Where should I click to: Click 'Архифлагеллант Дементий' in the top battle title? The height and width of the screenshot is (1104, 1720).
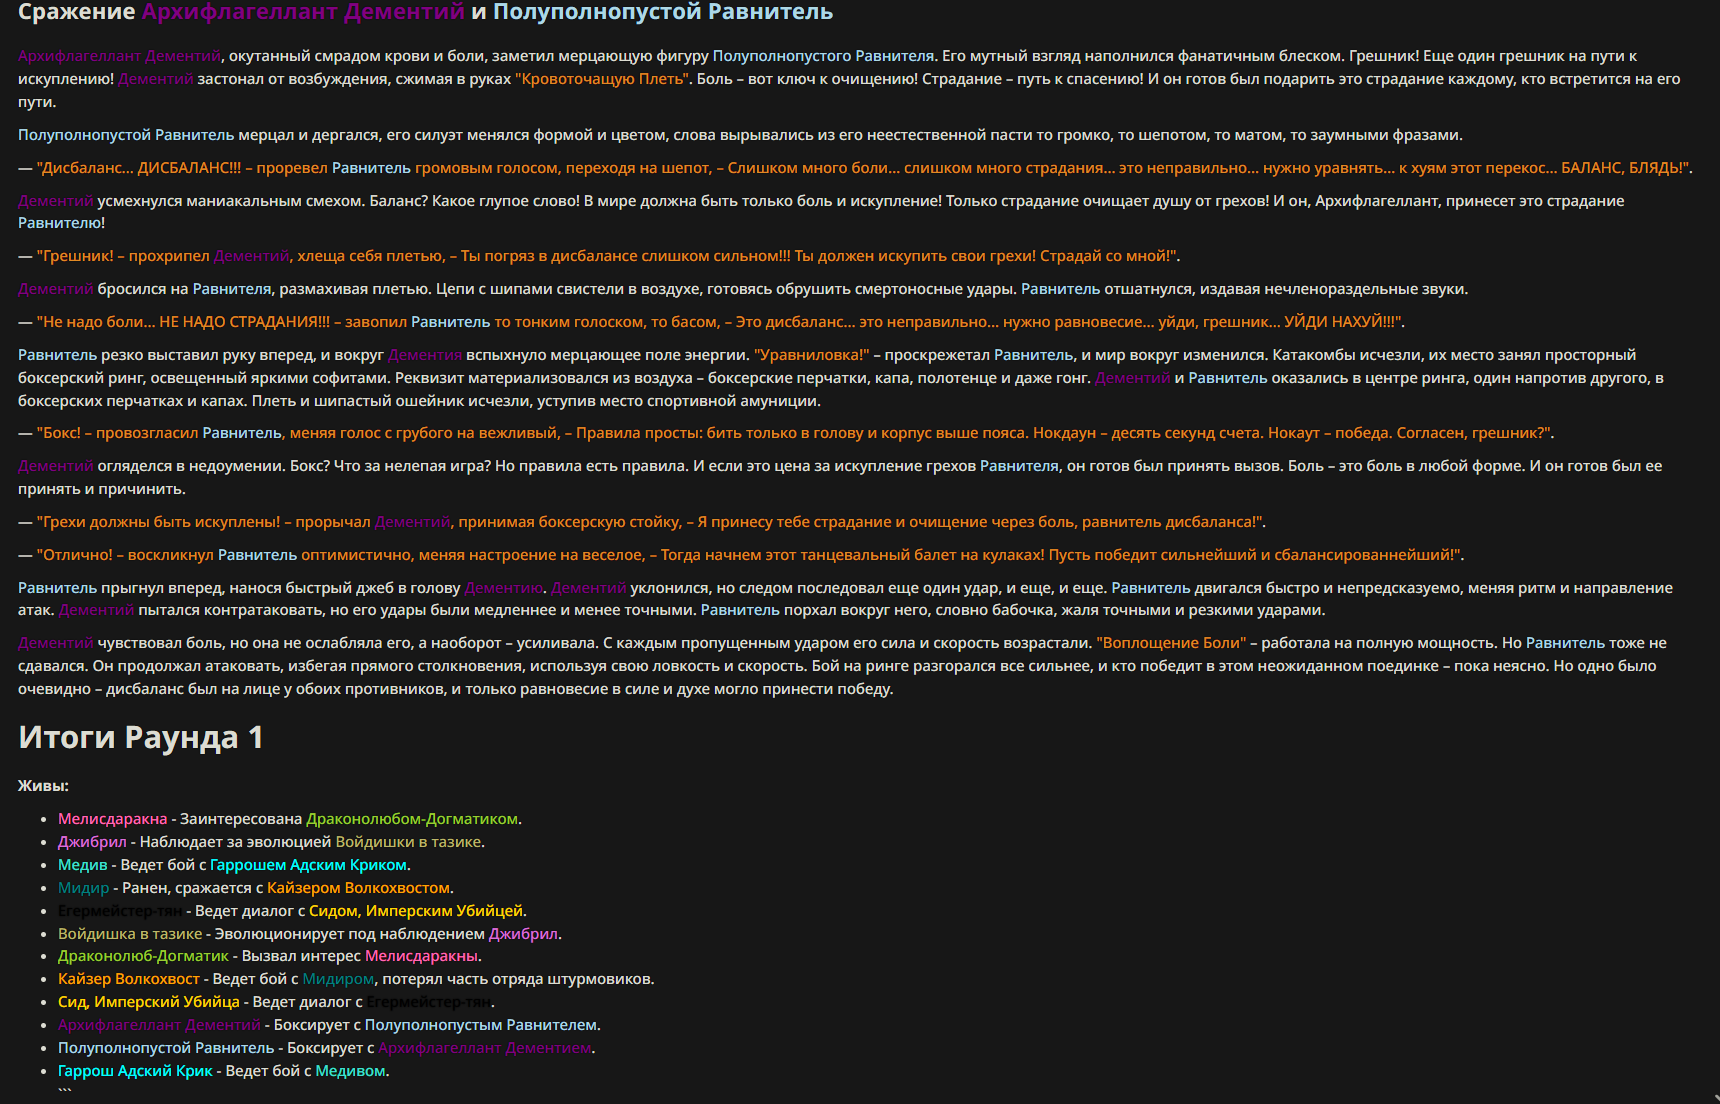[303, 12]
